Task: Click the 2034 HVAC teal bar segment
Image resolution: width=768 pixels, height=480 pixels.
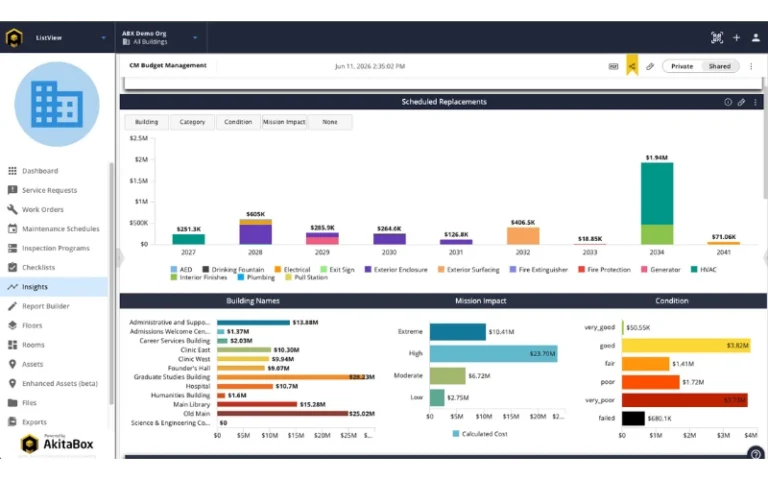Action: click(657, 194)
